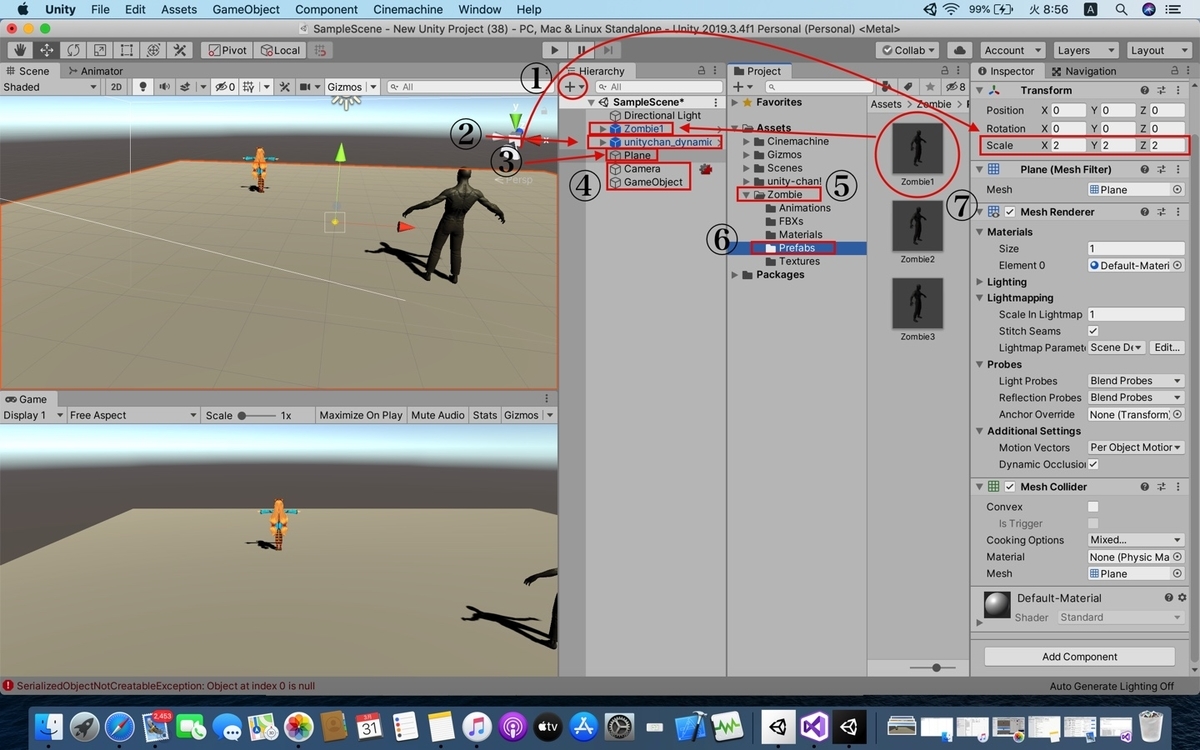1200x750 pixels.
Task: Open Unity cloud services icon
Action: coord(960,50)
